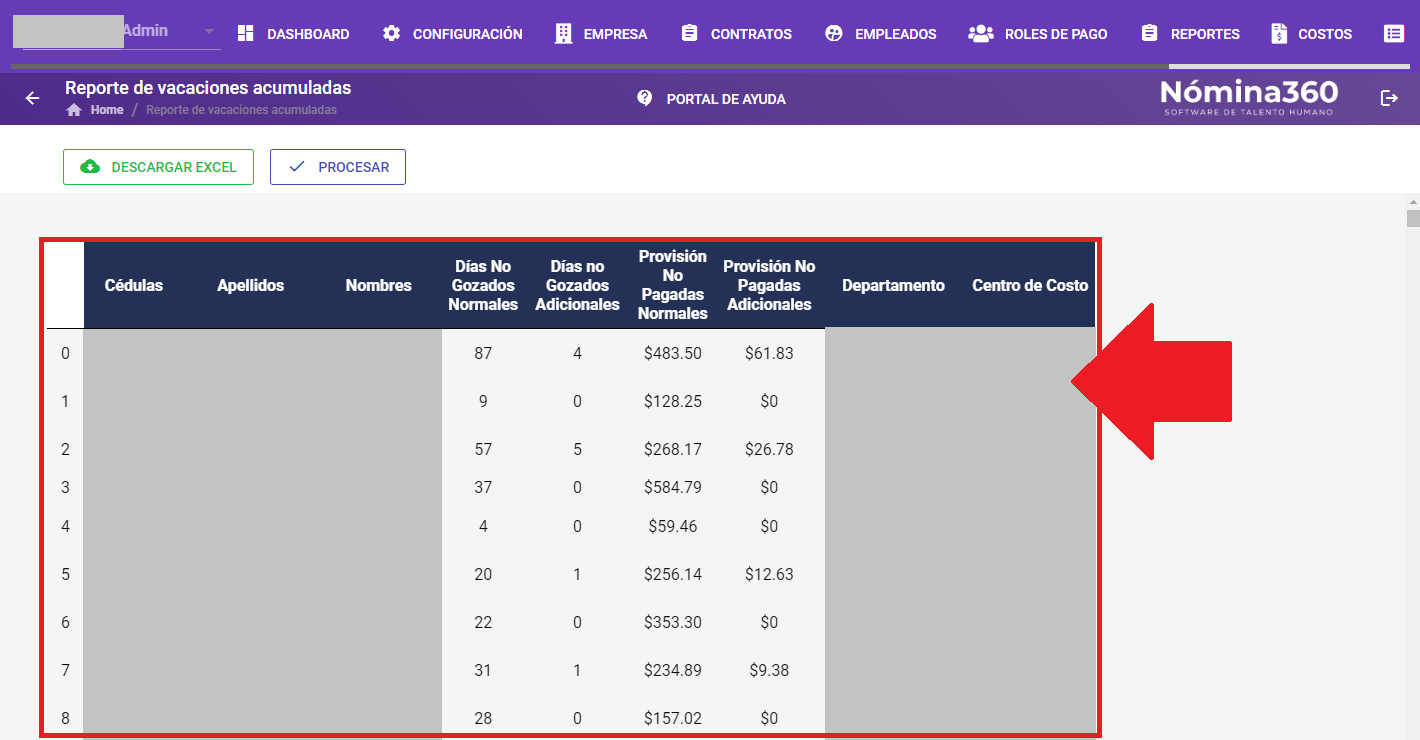Image resolution: width=1420 pixels, height=740 pixels.
Task: Click the help question mark icon
Action: (x=645, y=98)
